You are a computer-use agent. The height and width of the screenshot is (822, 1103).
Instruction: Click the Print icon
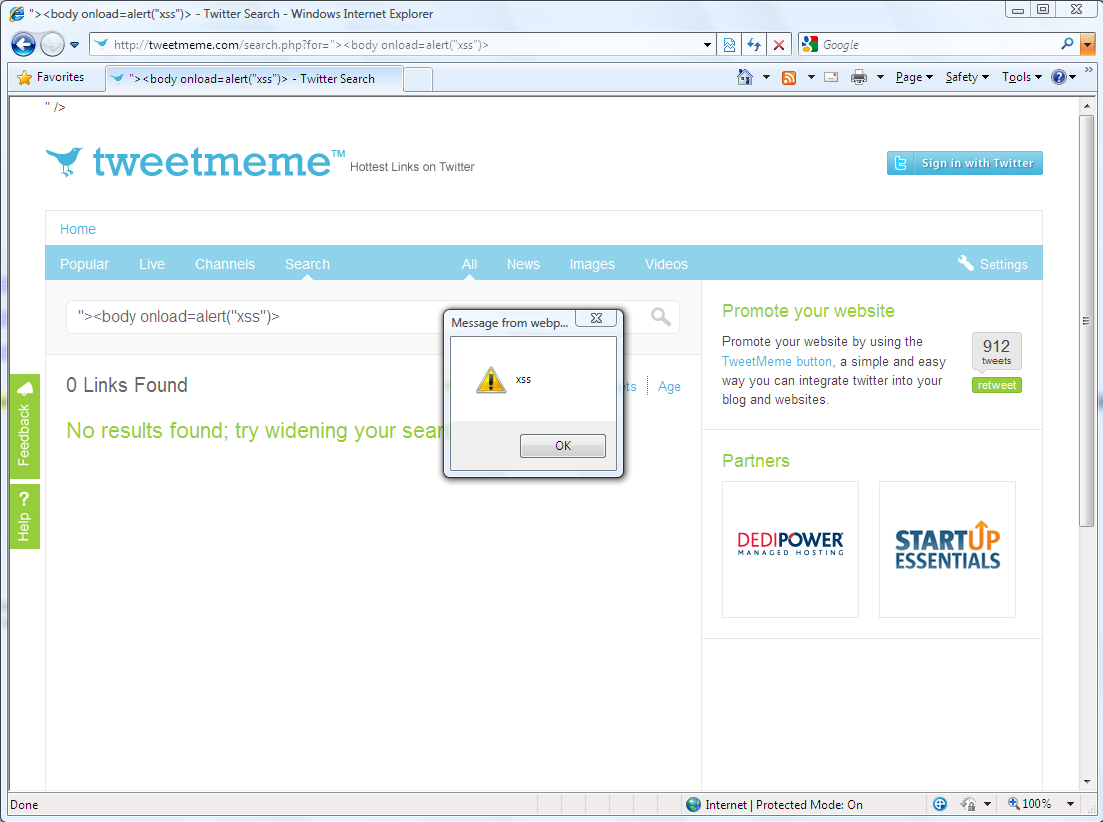859,77
